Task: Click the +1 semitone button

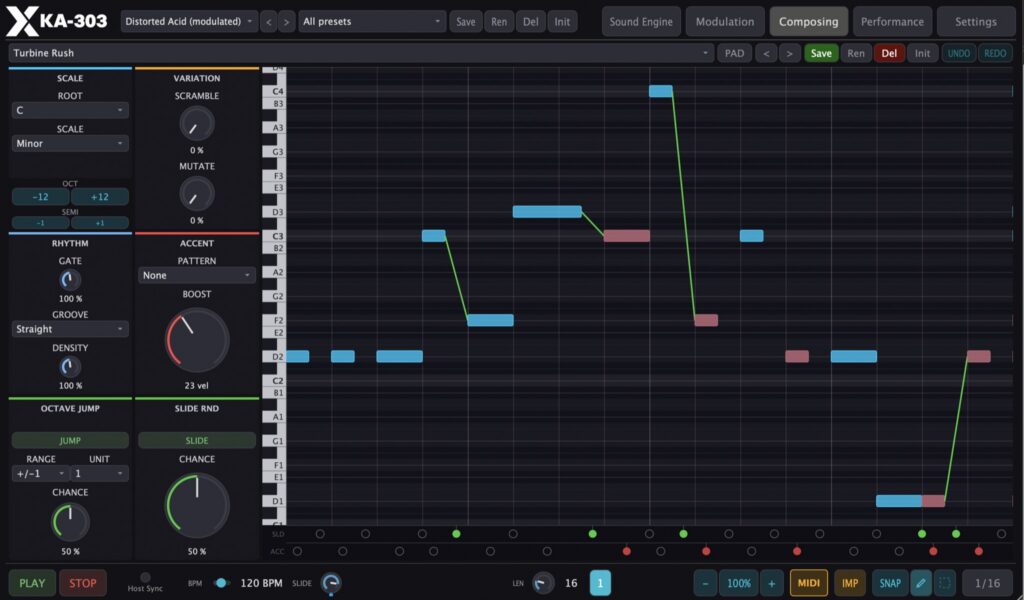Action: pos(99,223)
